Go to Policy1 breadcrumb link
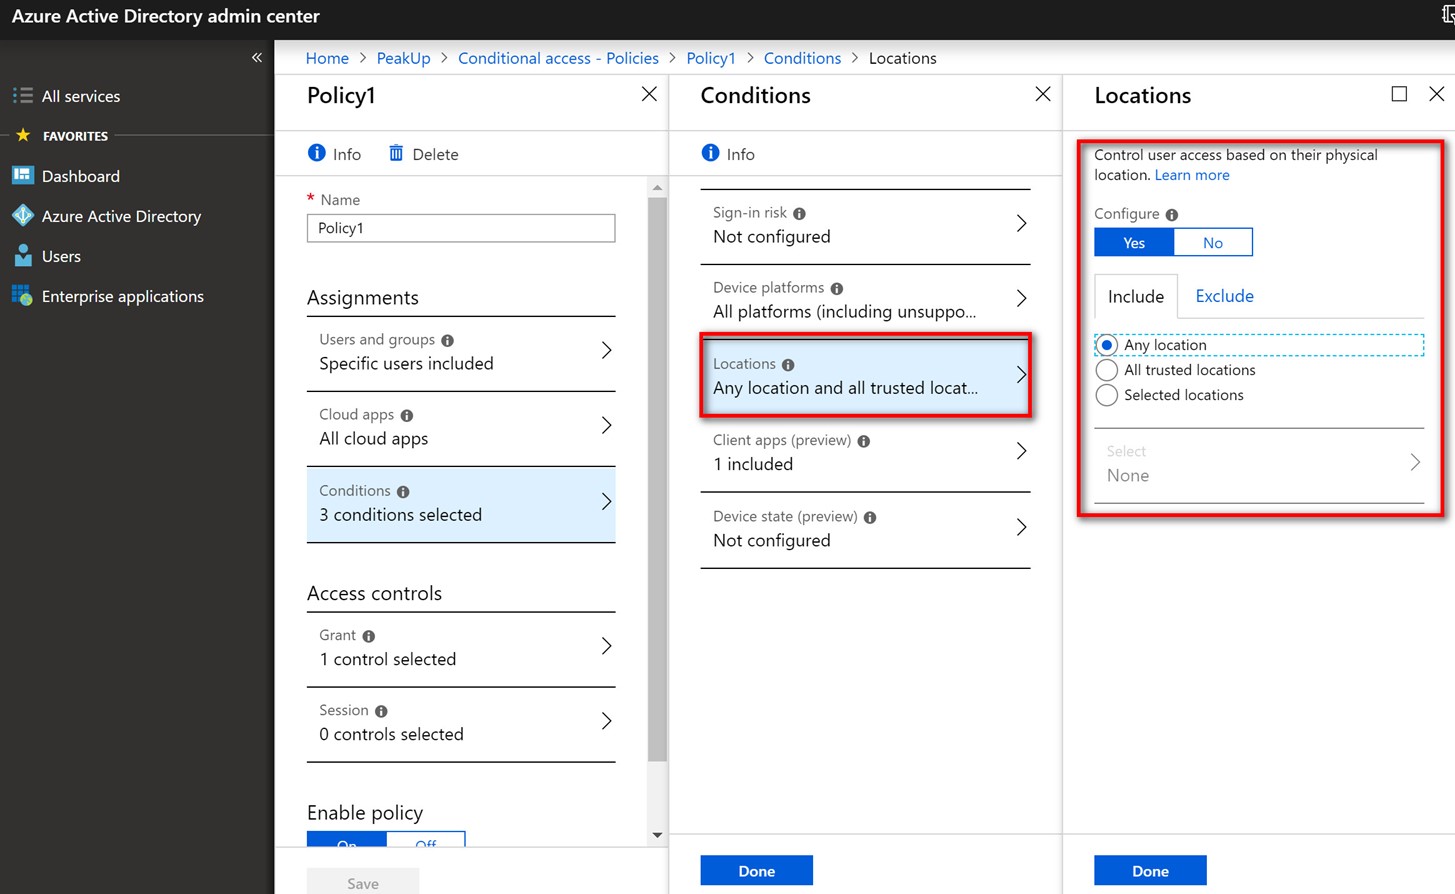1455x894 pixels. pos(711,58)
